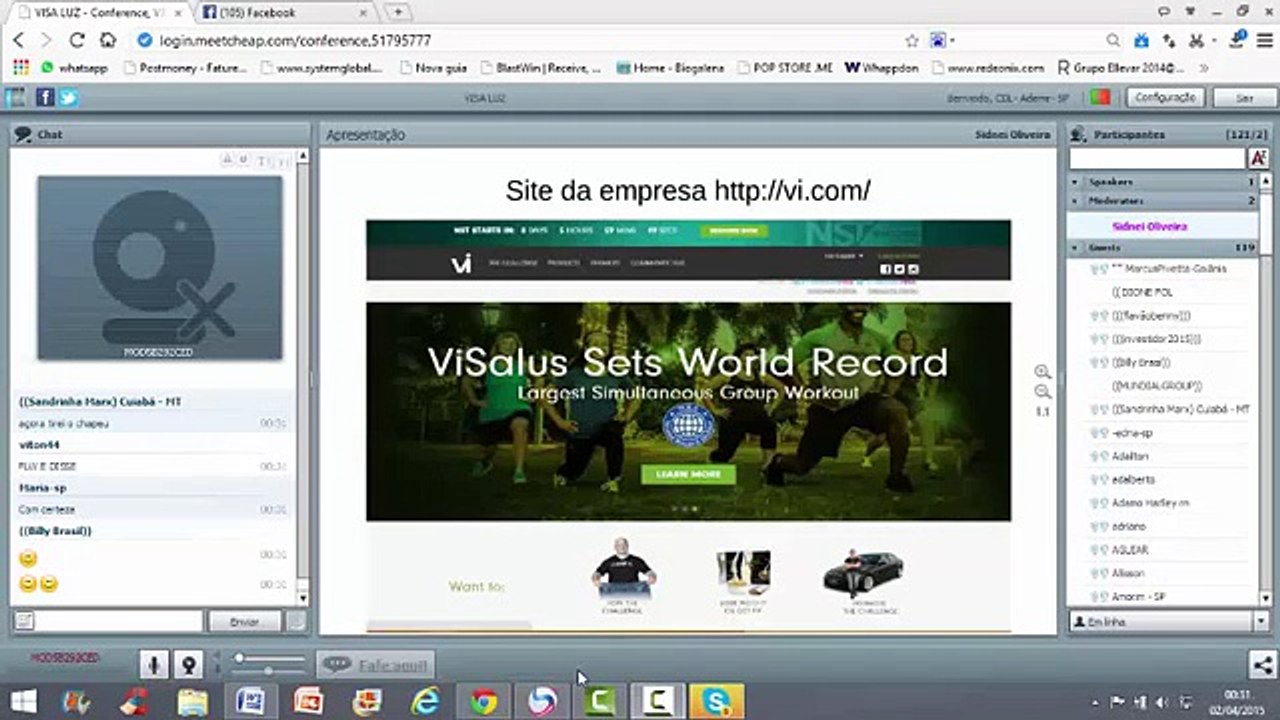Select moderator Sidnei Oliveira
The width and height of the screenshot is (1280, 720).
click(1149, 227)
